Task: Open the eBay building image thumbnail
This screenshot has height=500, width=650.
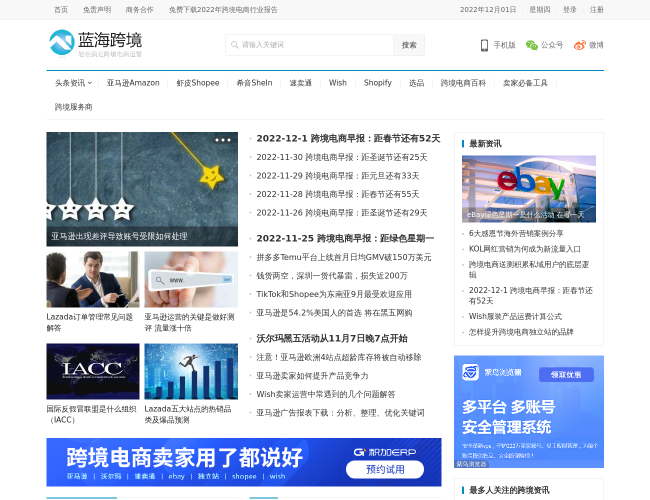Action: pos(529,189)
